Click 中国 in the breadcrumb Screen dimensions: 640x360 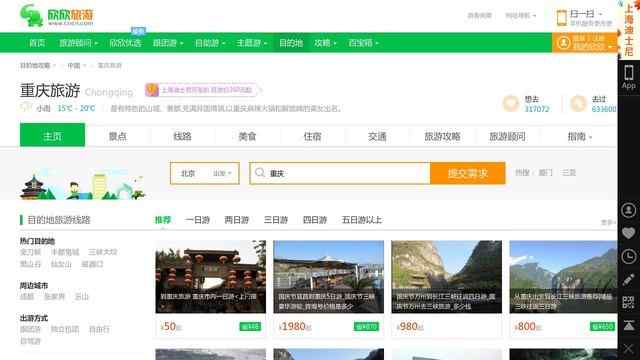click(74, 65)
